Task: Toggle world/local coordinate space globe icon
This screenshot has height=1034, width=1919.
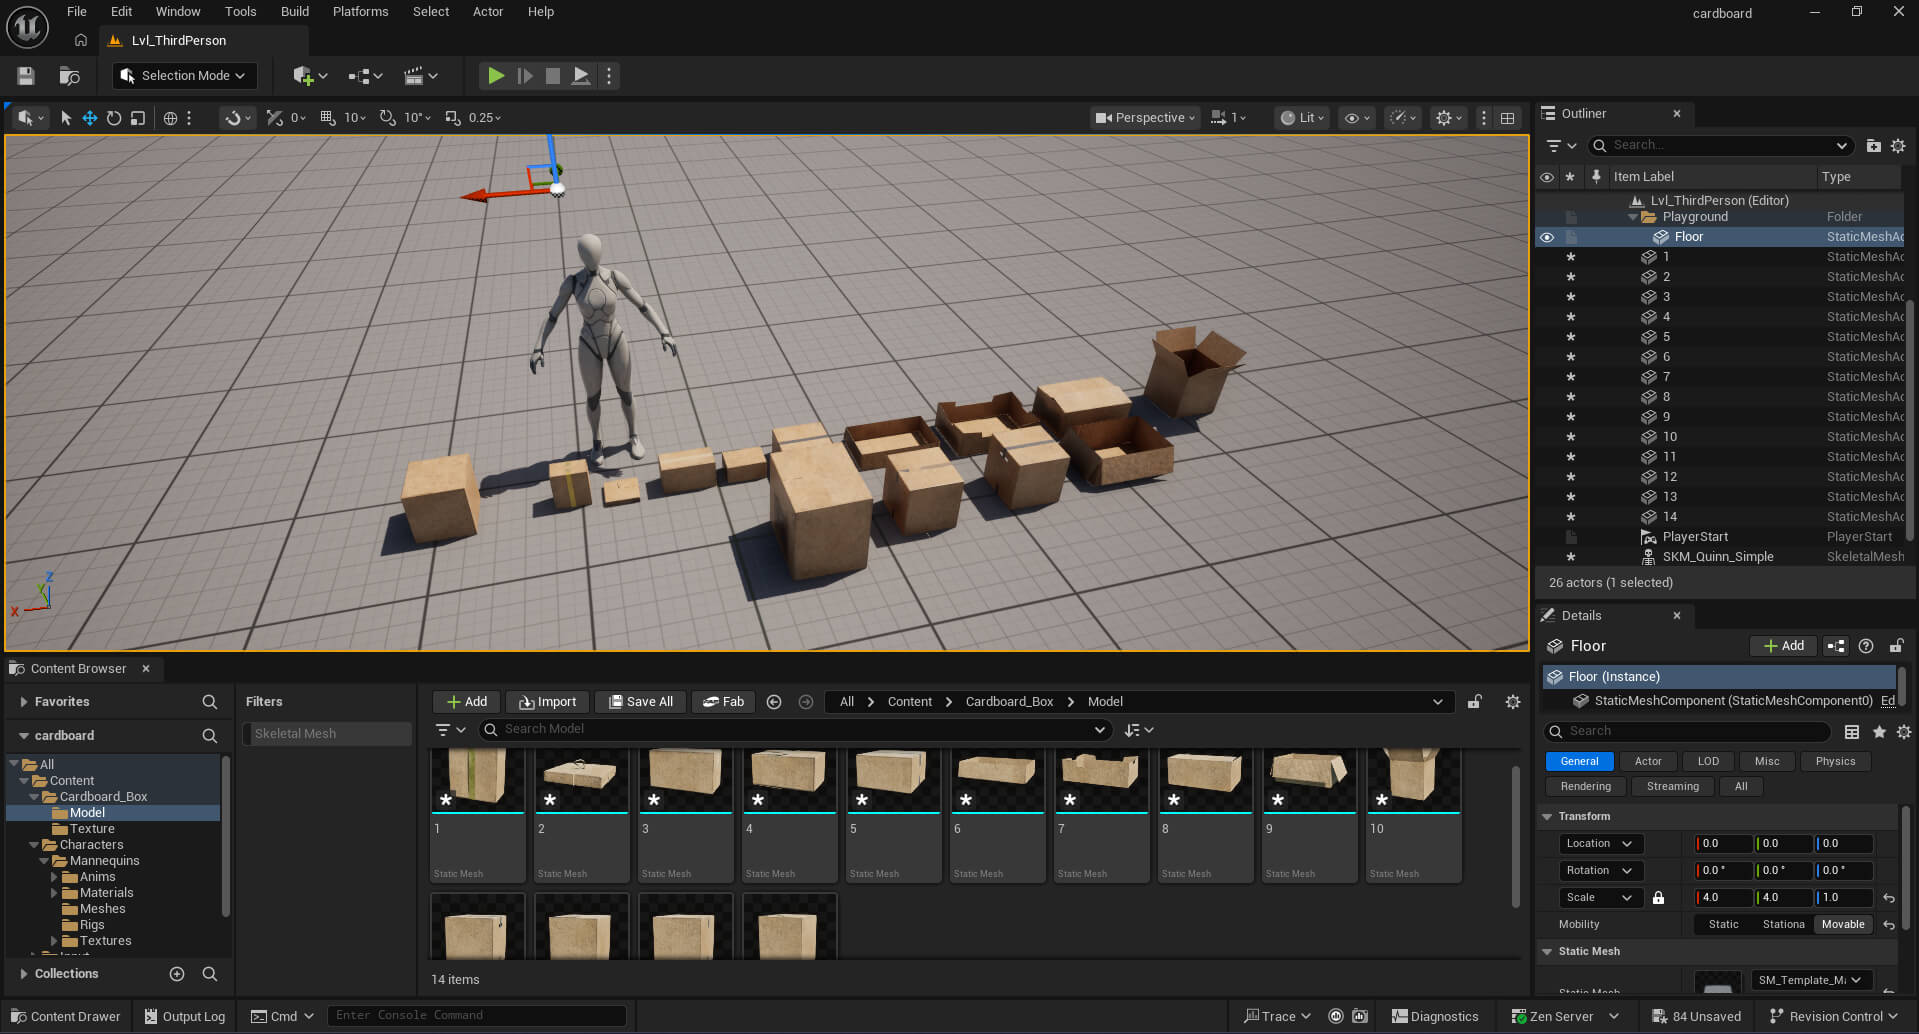Action: [170, 118]
